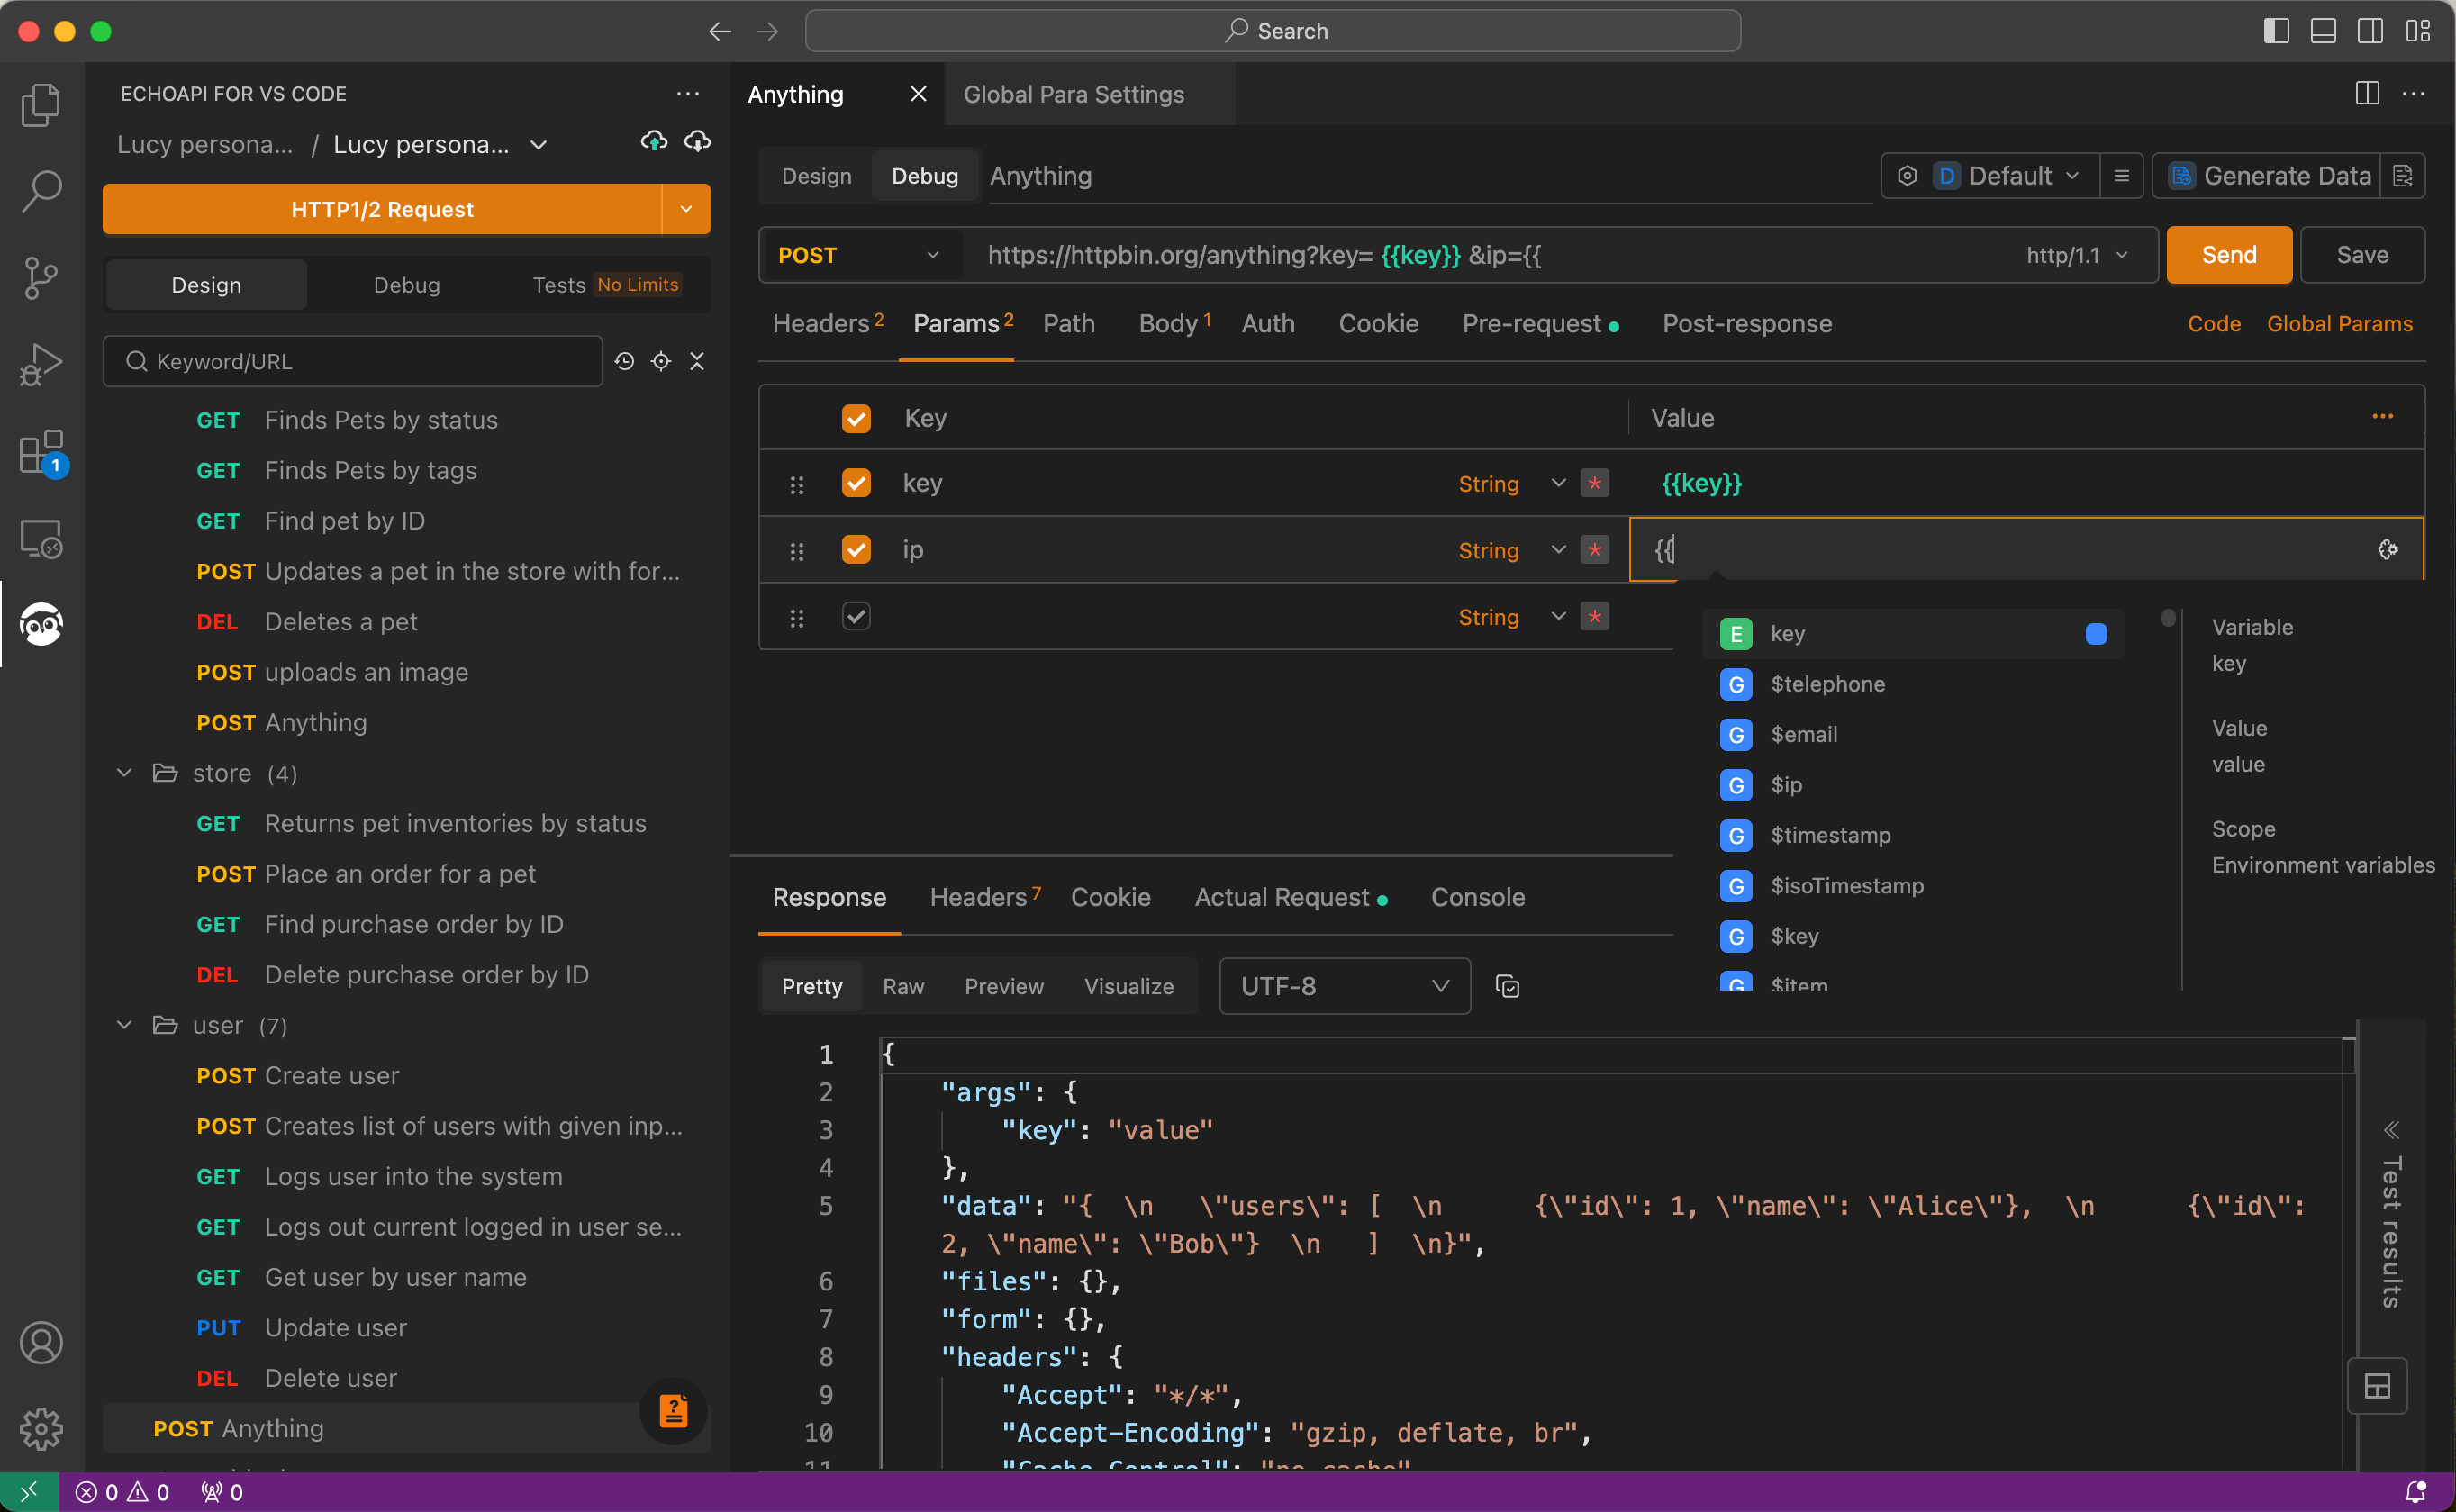This screenshot has height=1512, width=2456.
Task: Switch to the Body tab
Action: tap(1175, 323)
